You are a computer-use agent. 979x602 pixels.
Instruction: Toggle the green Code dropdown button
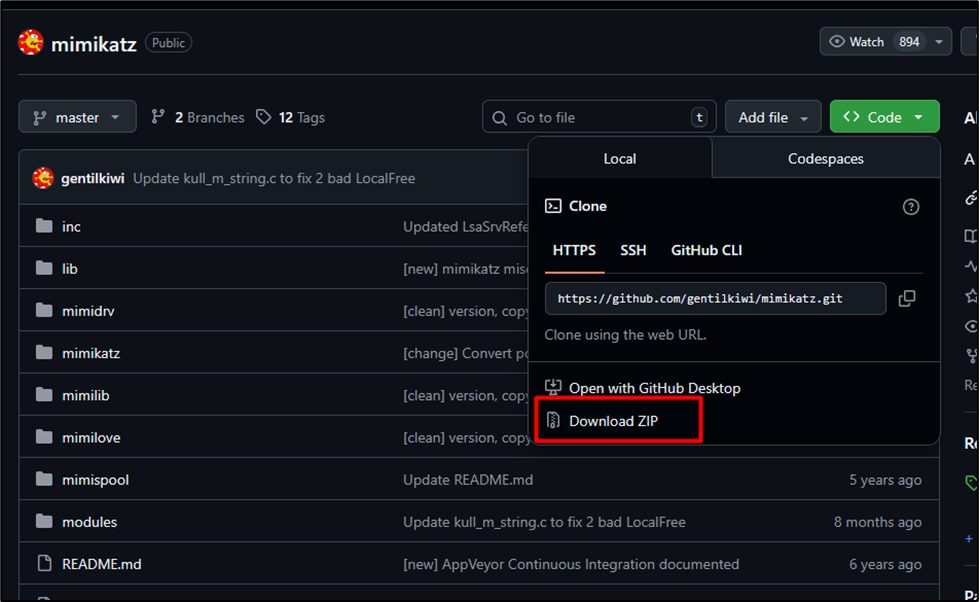pyautogui.click(x=884, y=117)
